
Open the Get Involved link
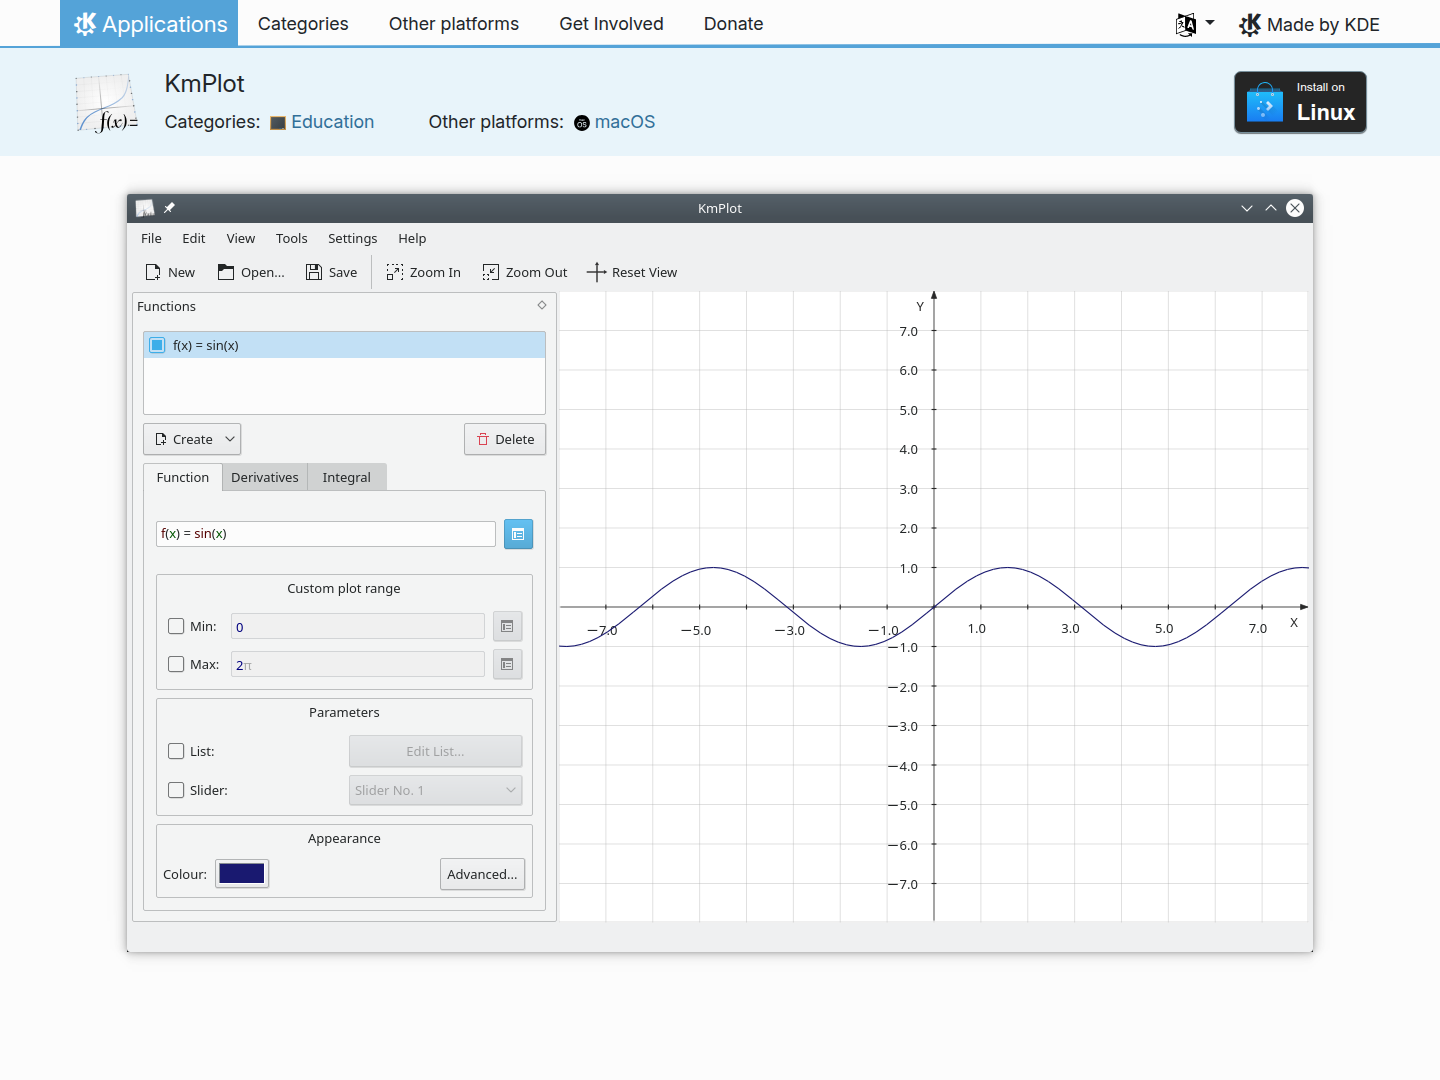(611, 24)
